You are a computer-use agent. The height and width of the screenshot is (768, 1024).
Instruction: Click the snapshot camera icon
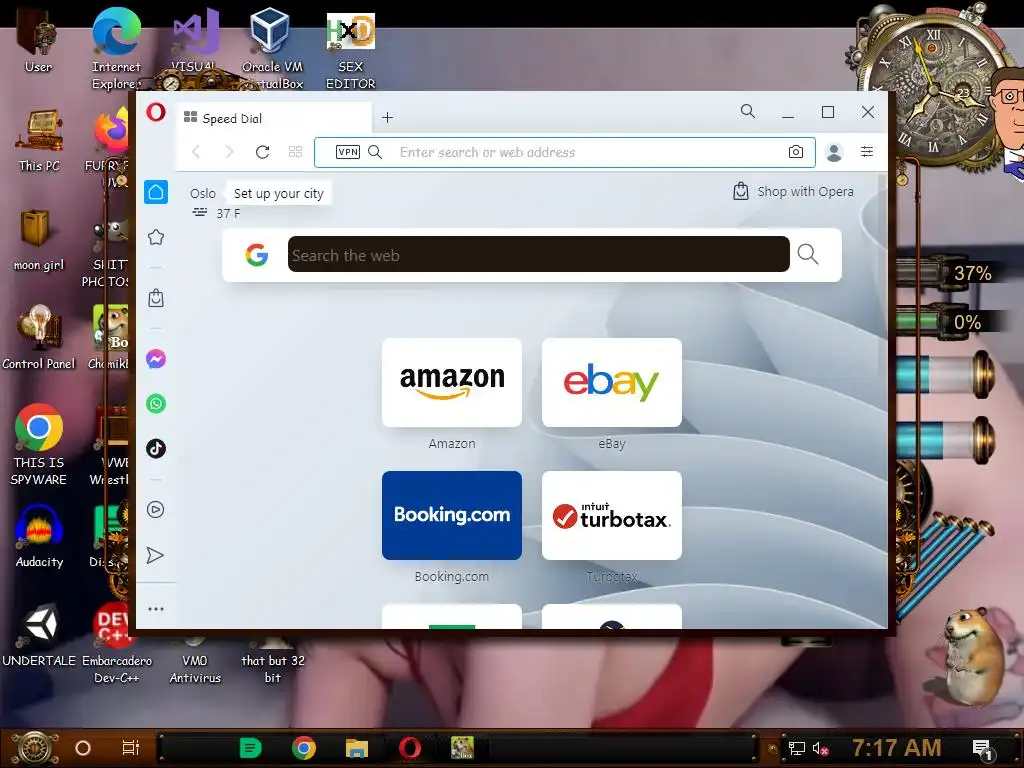[795, 152]
